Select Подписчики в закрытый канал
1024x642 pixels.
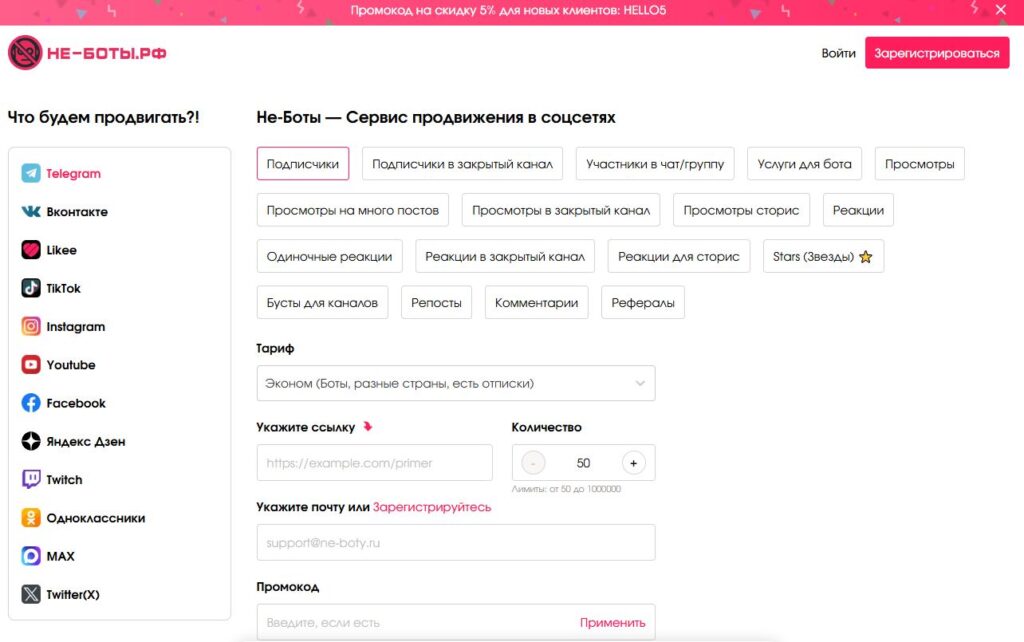462,164
